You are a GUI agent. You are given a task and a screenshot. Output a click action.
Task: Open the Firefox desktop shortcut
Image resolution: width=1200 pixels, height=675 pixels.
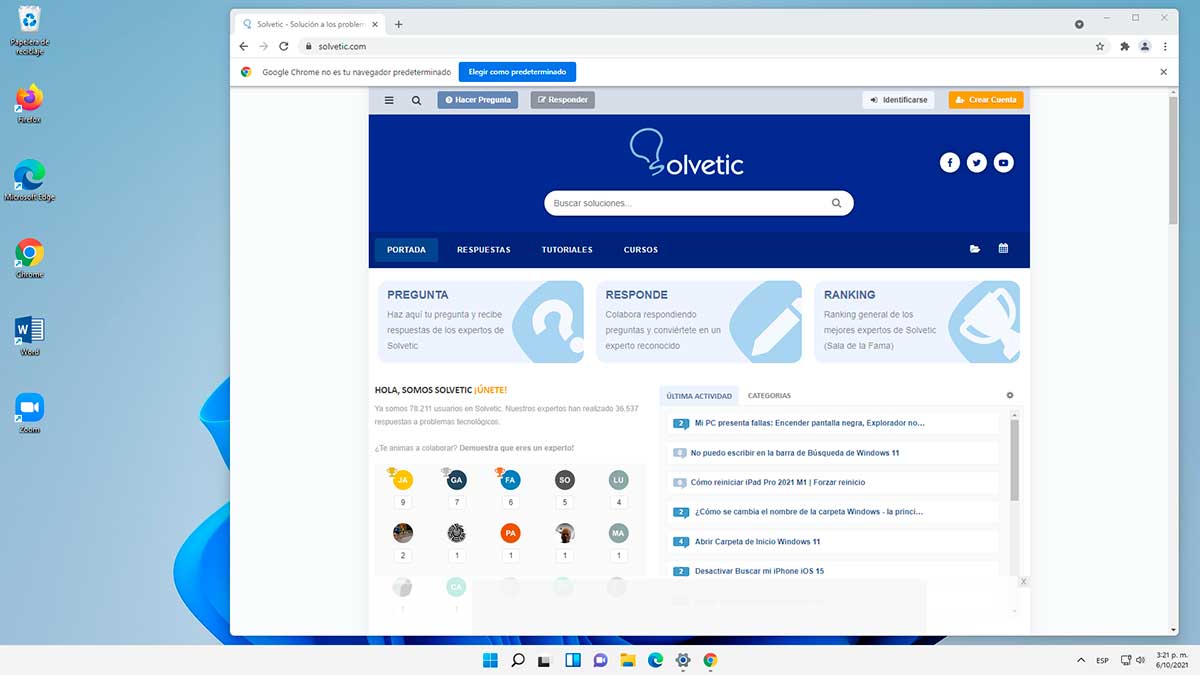[x=29, y=103]
